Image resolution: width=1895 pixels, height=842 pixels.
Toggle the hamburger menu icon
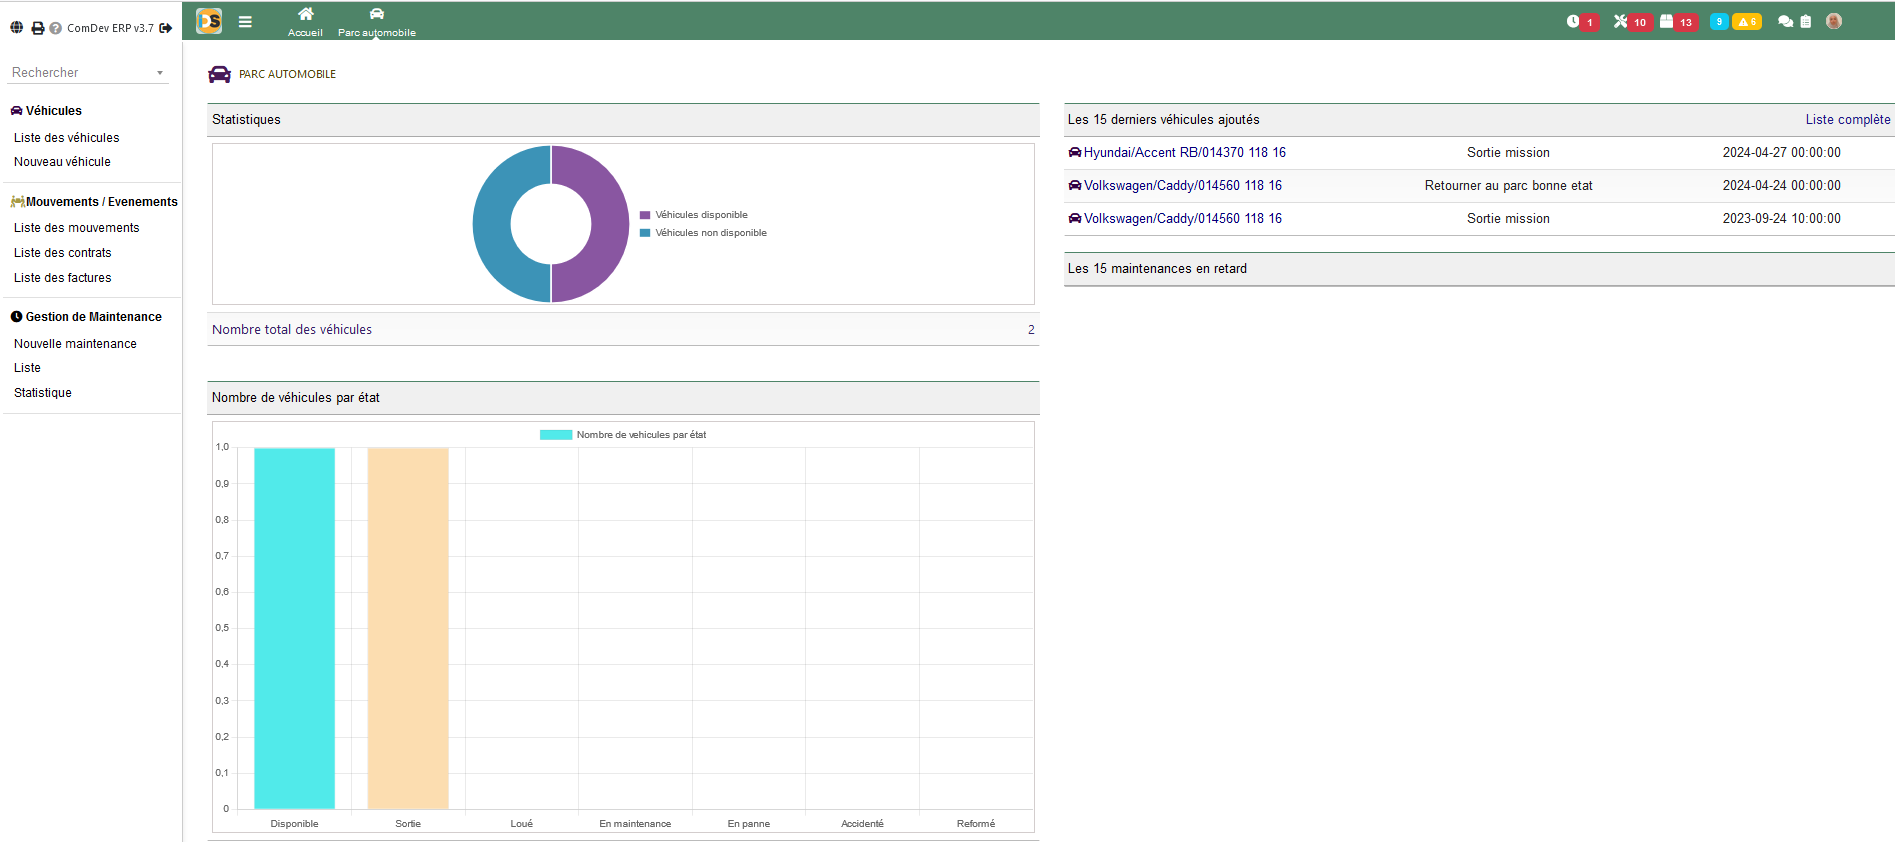(245, 21)
